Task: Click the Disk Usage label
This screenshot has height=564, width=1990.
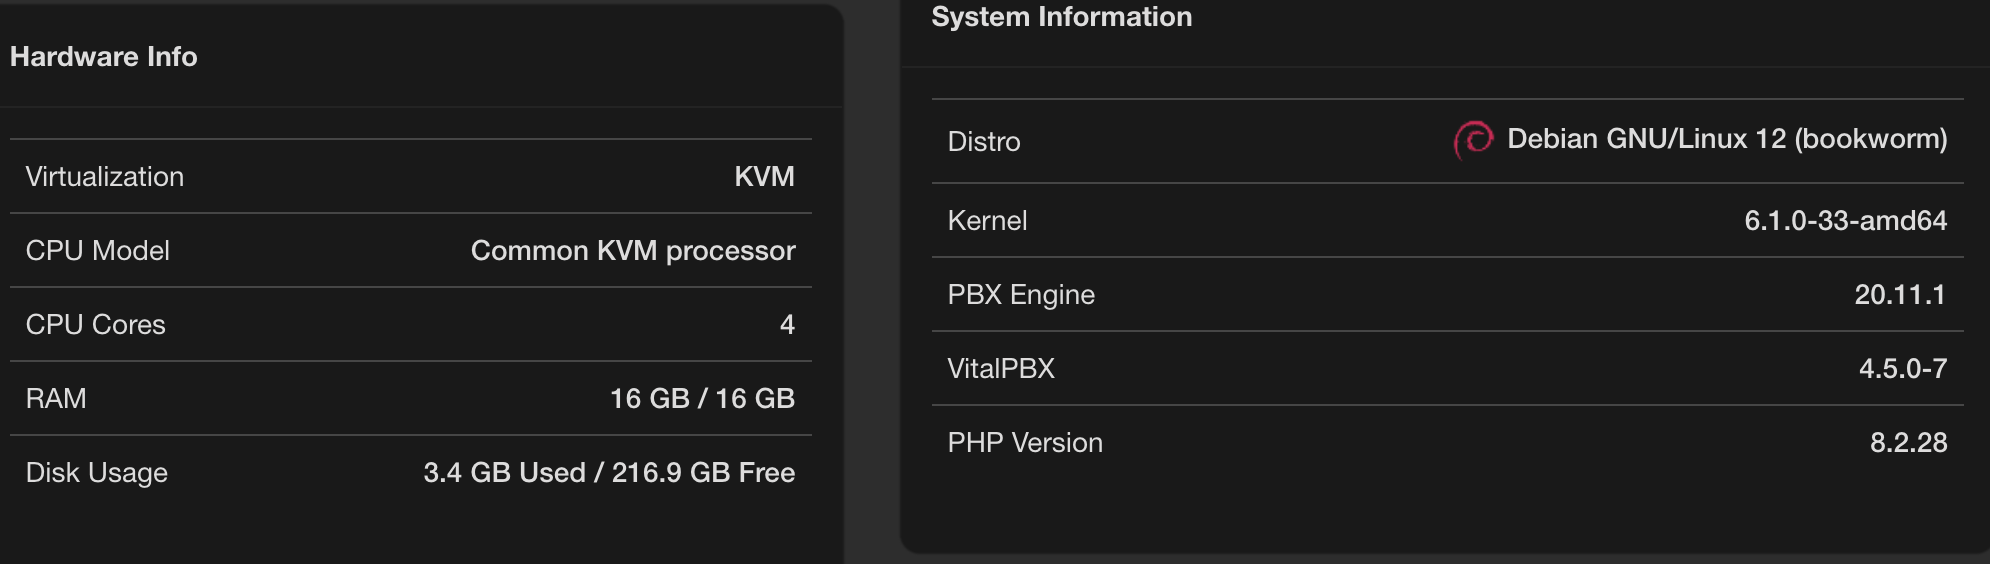Action: (97, 473)
